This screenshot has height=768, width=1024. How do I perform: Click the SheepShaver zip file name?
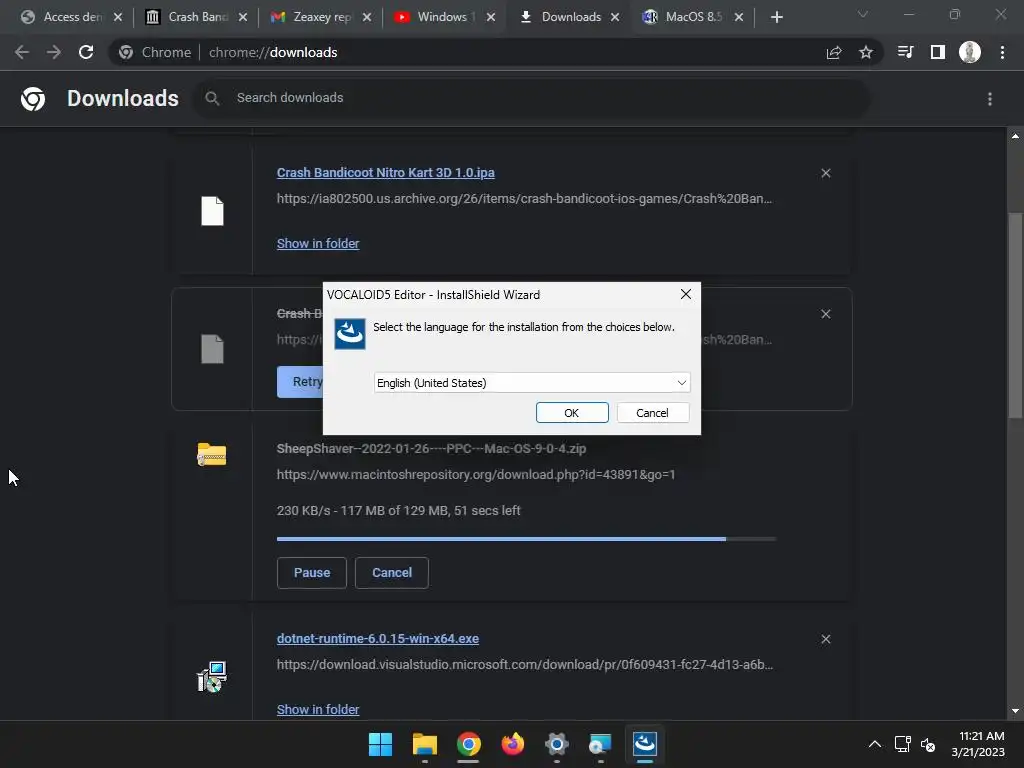tap(431, 449)
